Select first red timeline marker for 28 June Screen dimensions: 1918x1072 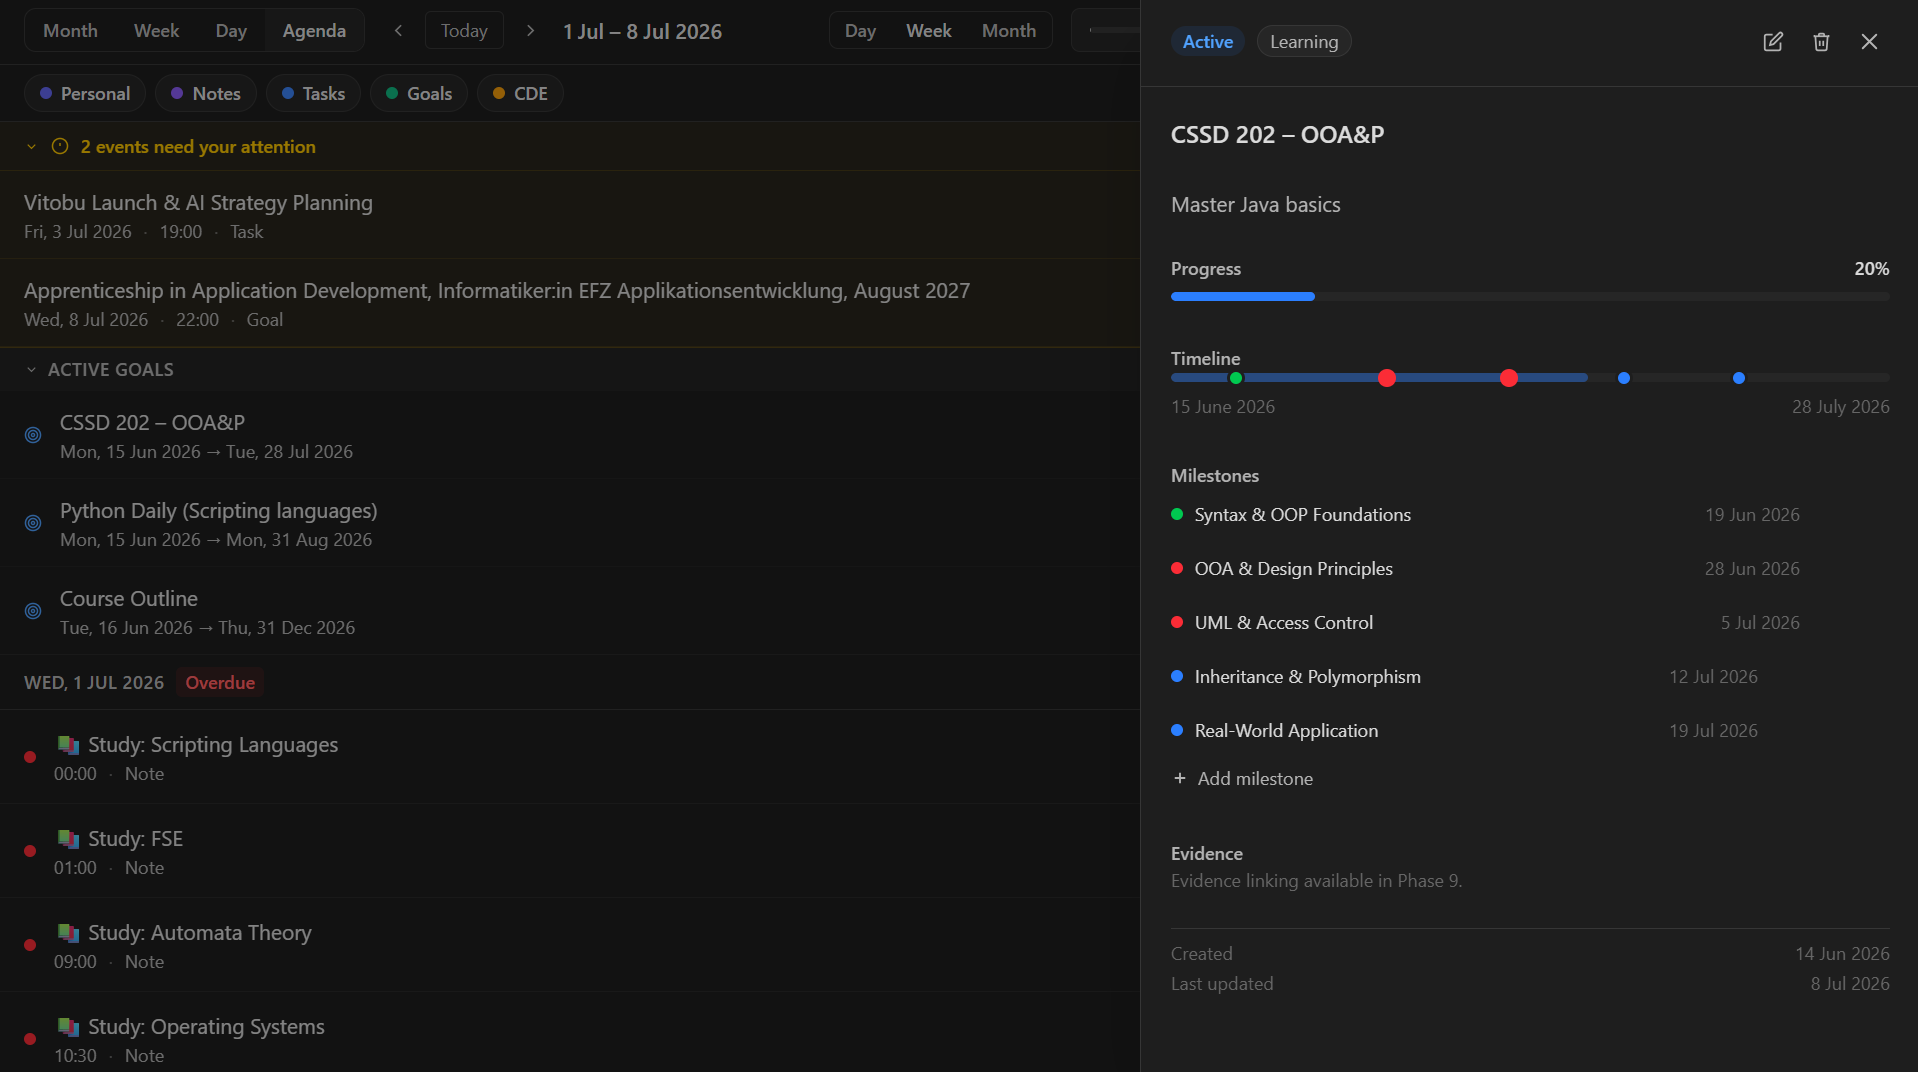(1386, 378)
